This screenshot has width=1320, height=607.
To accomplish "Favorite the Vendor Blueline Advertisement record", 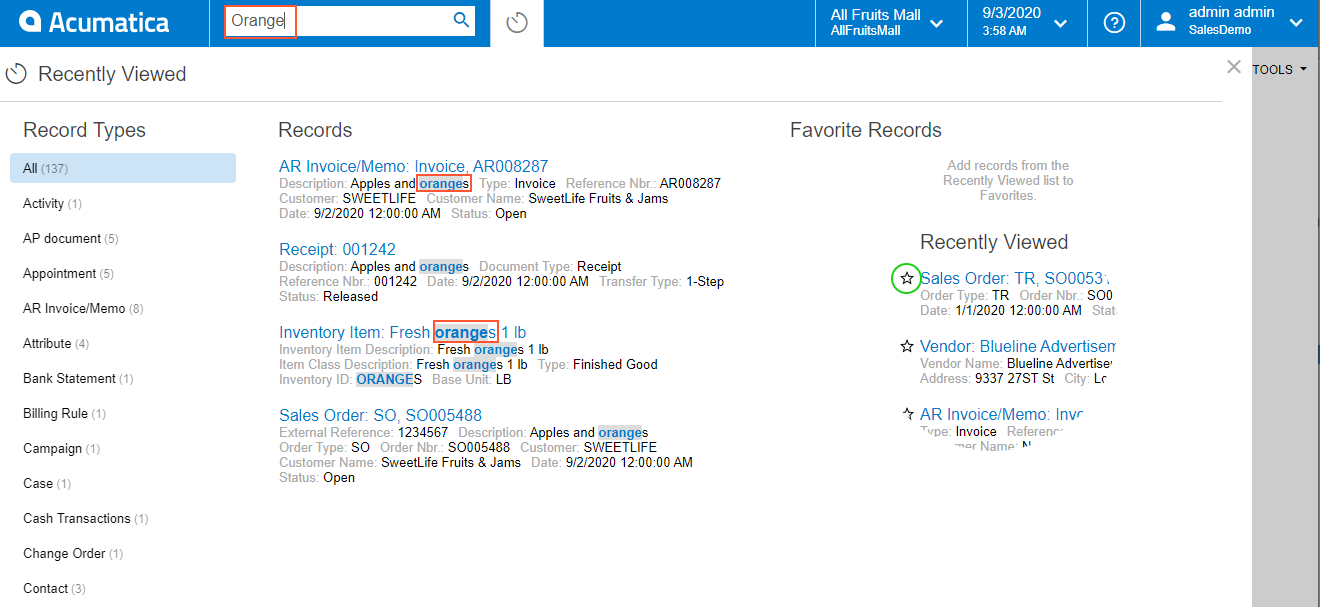I will click(906, 346).
